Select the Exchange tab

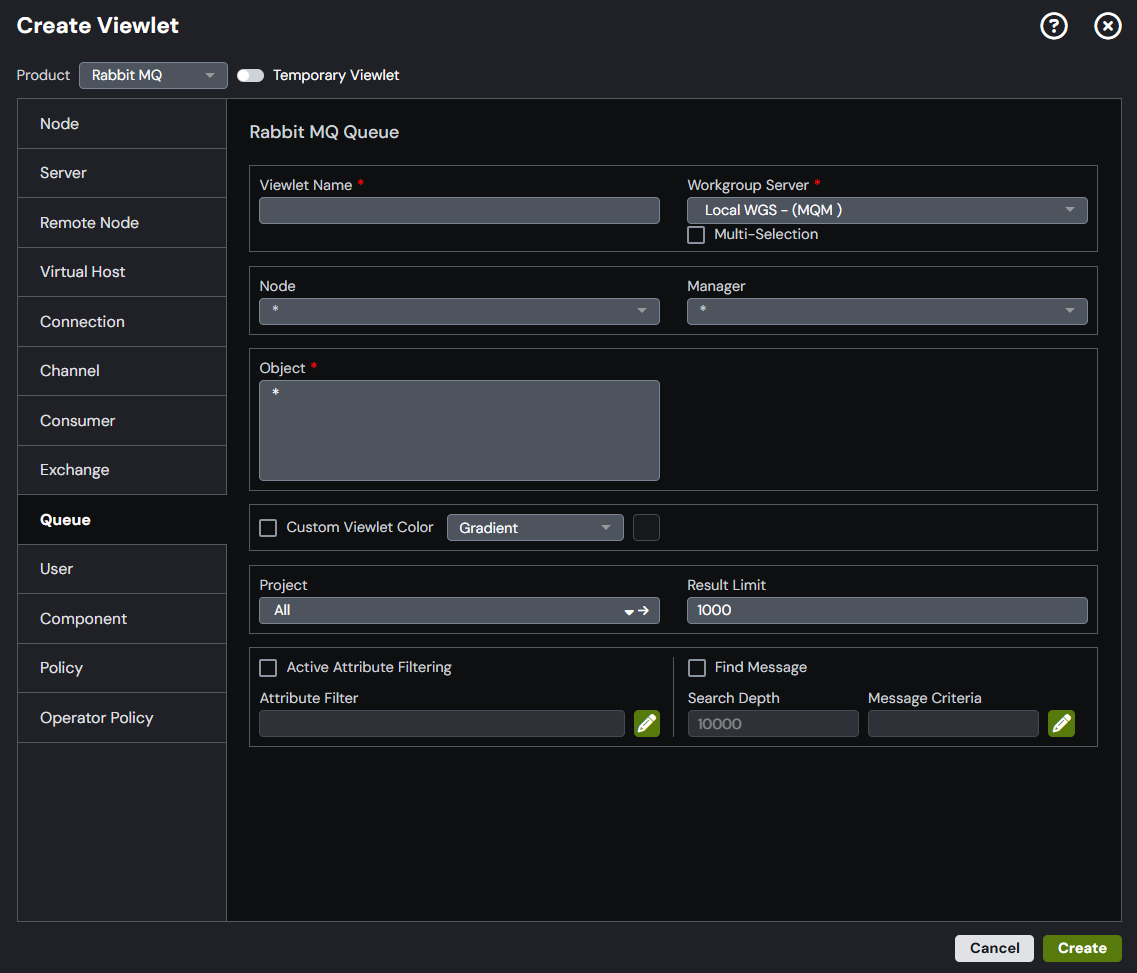(122, 470)
